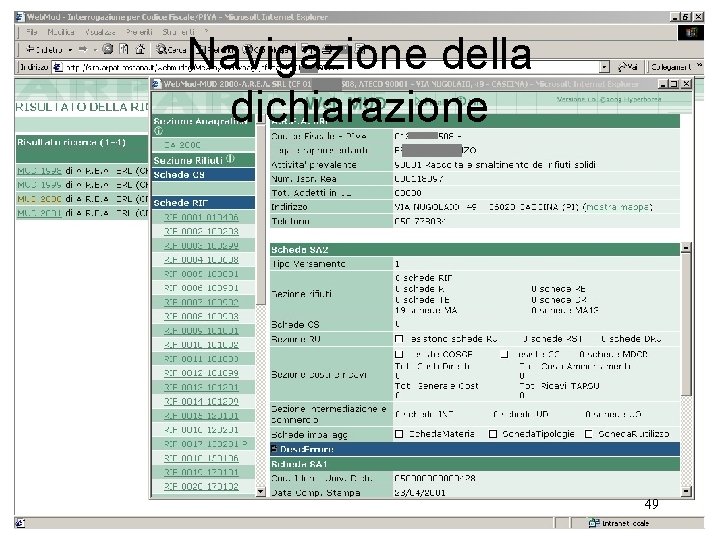
Task: Open the Cerca search toolbar button
Action: [171, 49]
